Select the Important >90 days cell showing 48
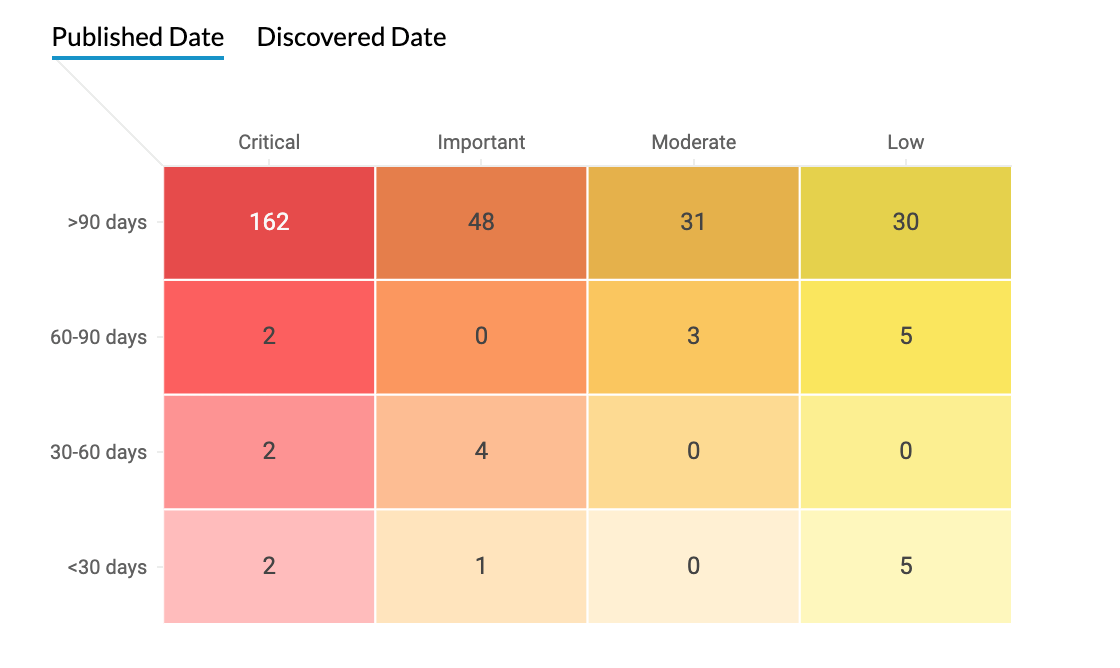 point(481,222)
